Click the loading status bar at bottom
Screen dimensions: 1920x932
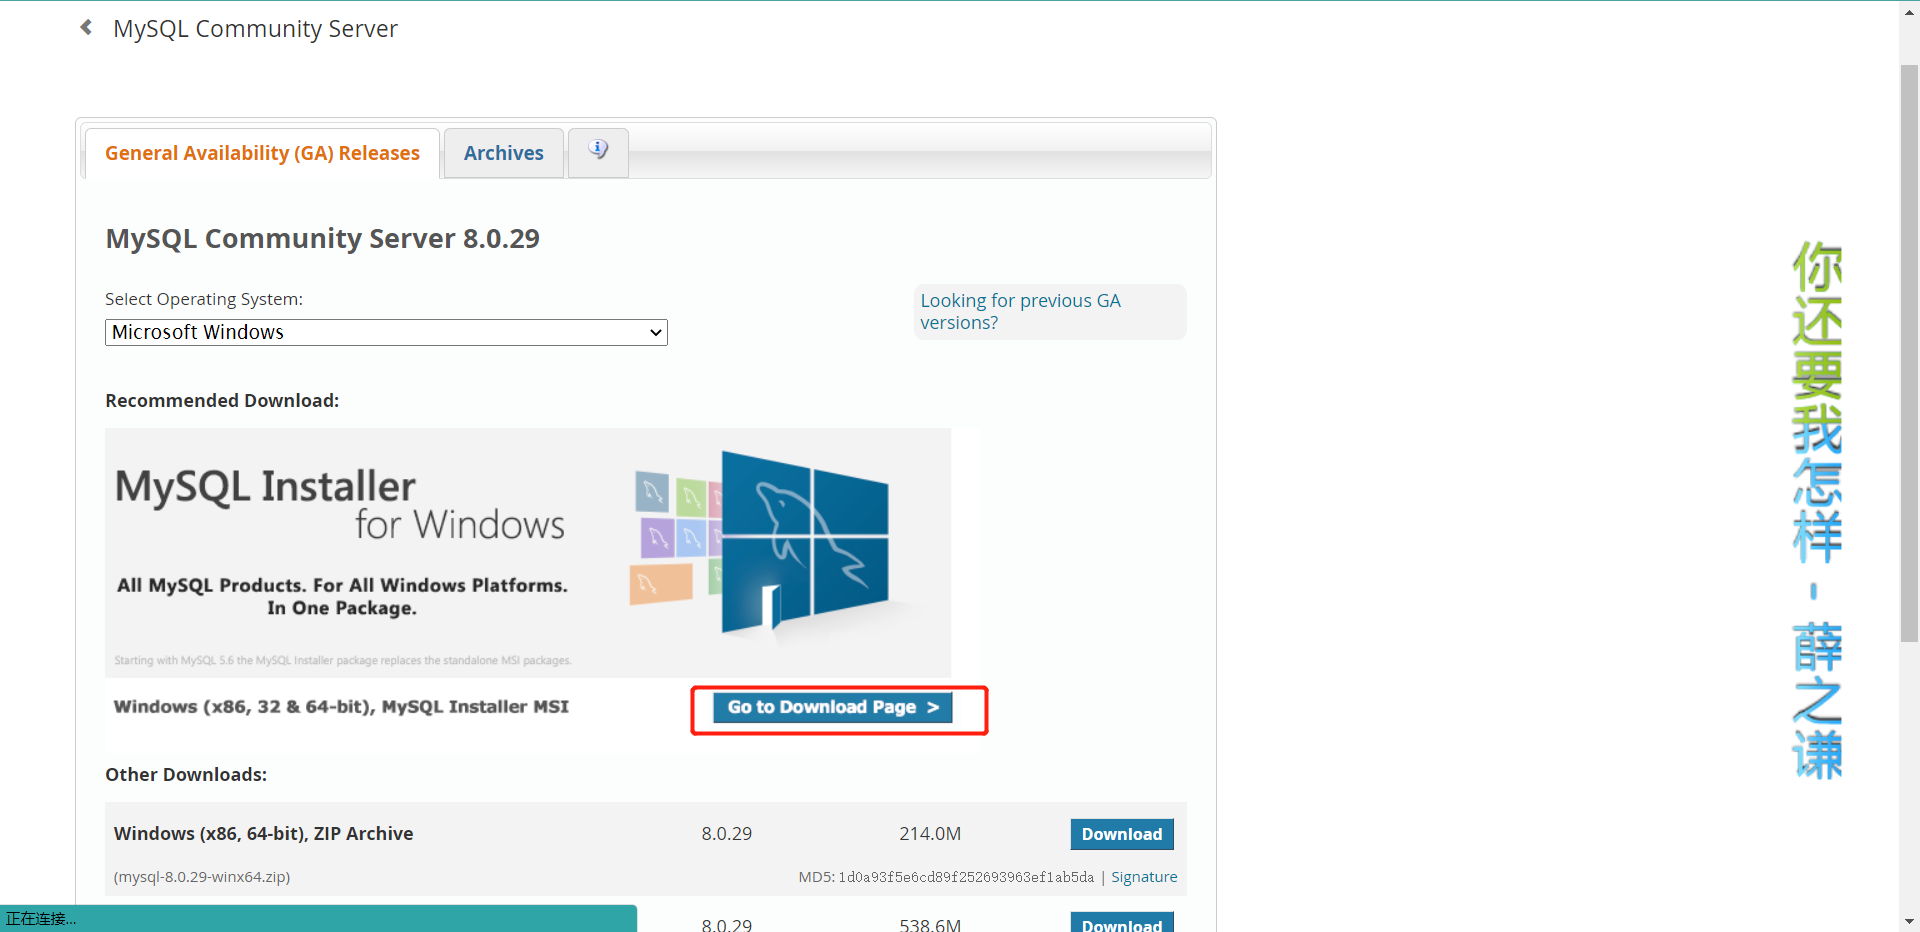point(318,918)
